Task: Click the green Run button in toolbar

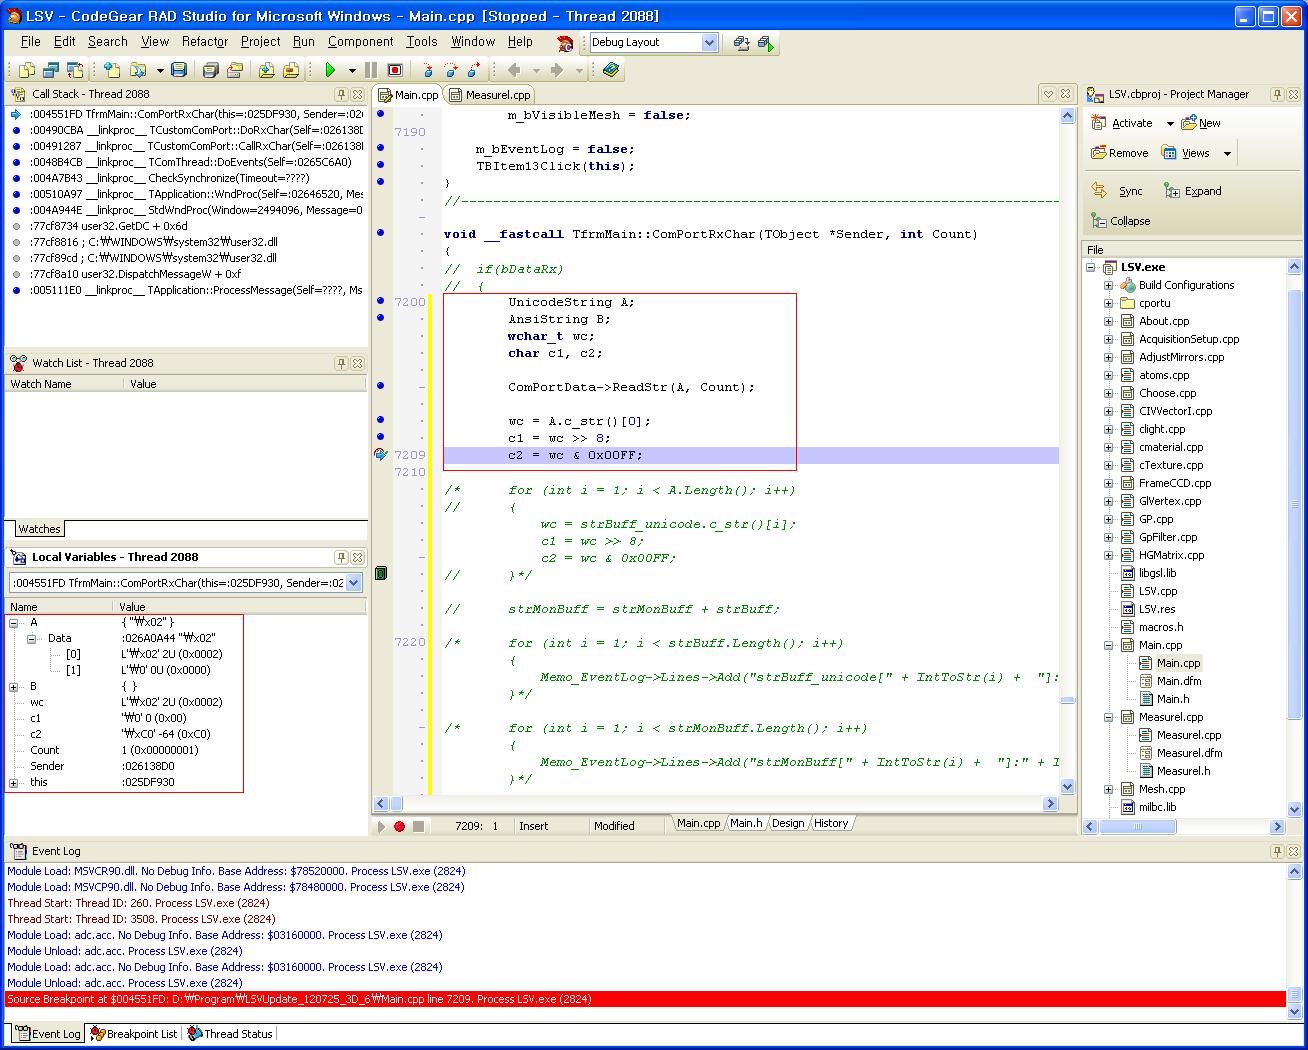Action: click(330, 70)
